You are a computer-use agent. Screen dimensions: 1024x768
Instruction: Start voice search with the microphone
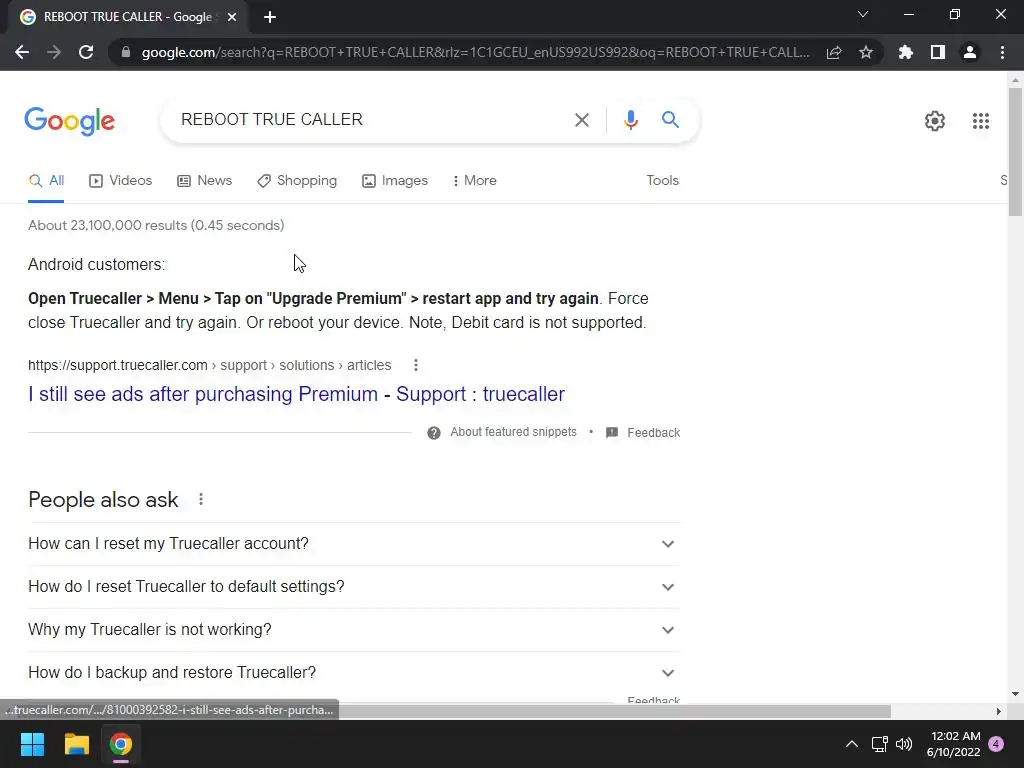coord(630,120)
